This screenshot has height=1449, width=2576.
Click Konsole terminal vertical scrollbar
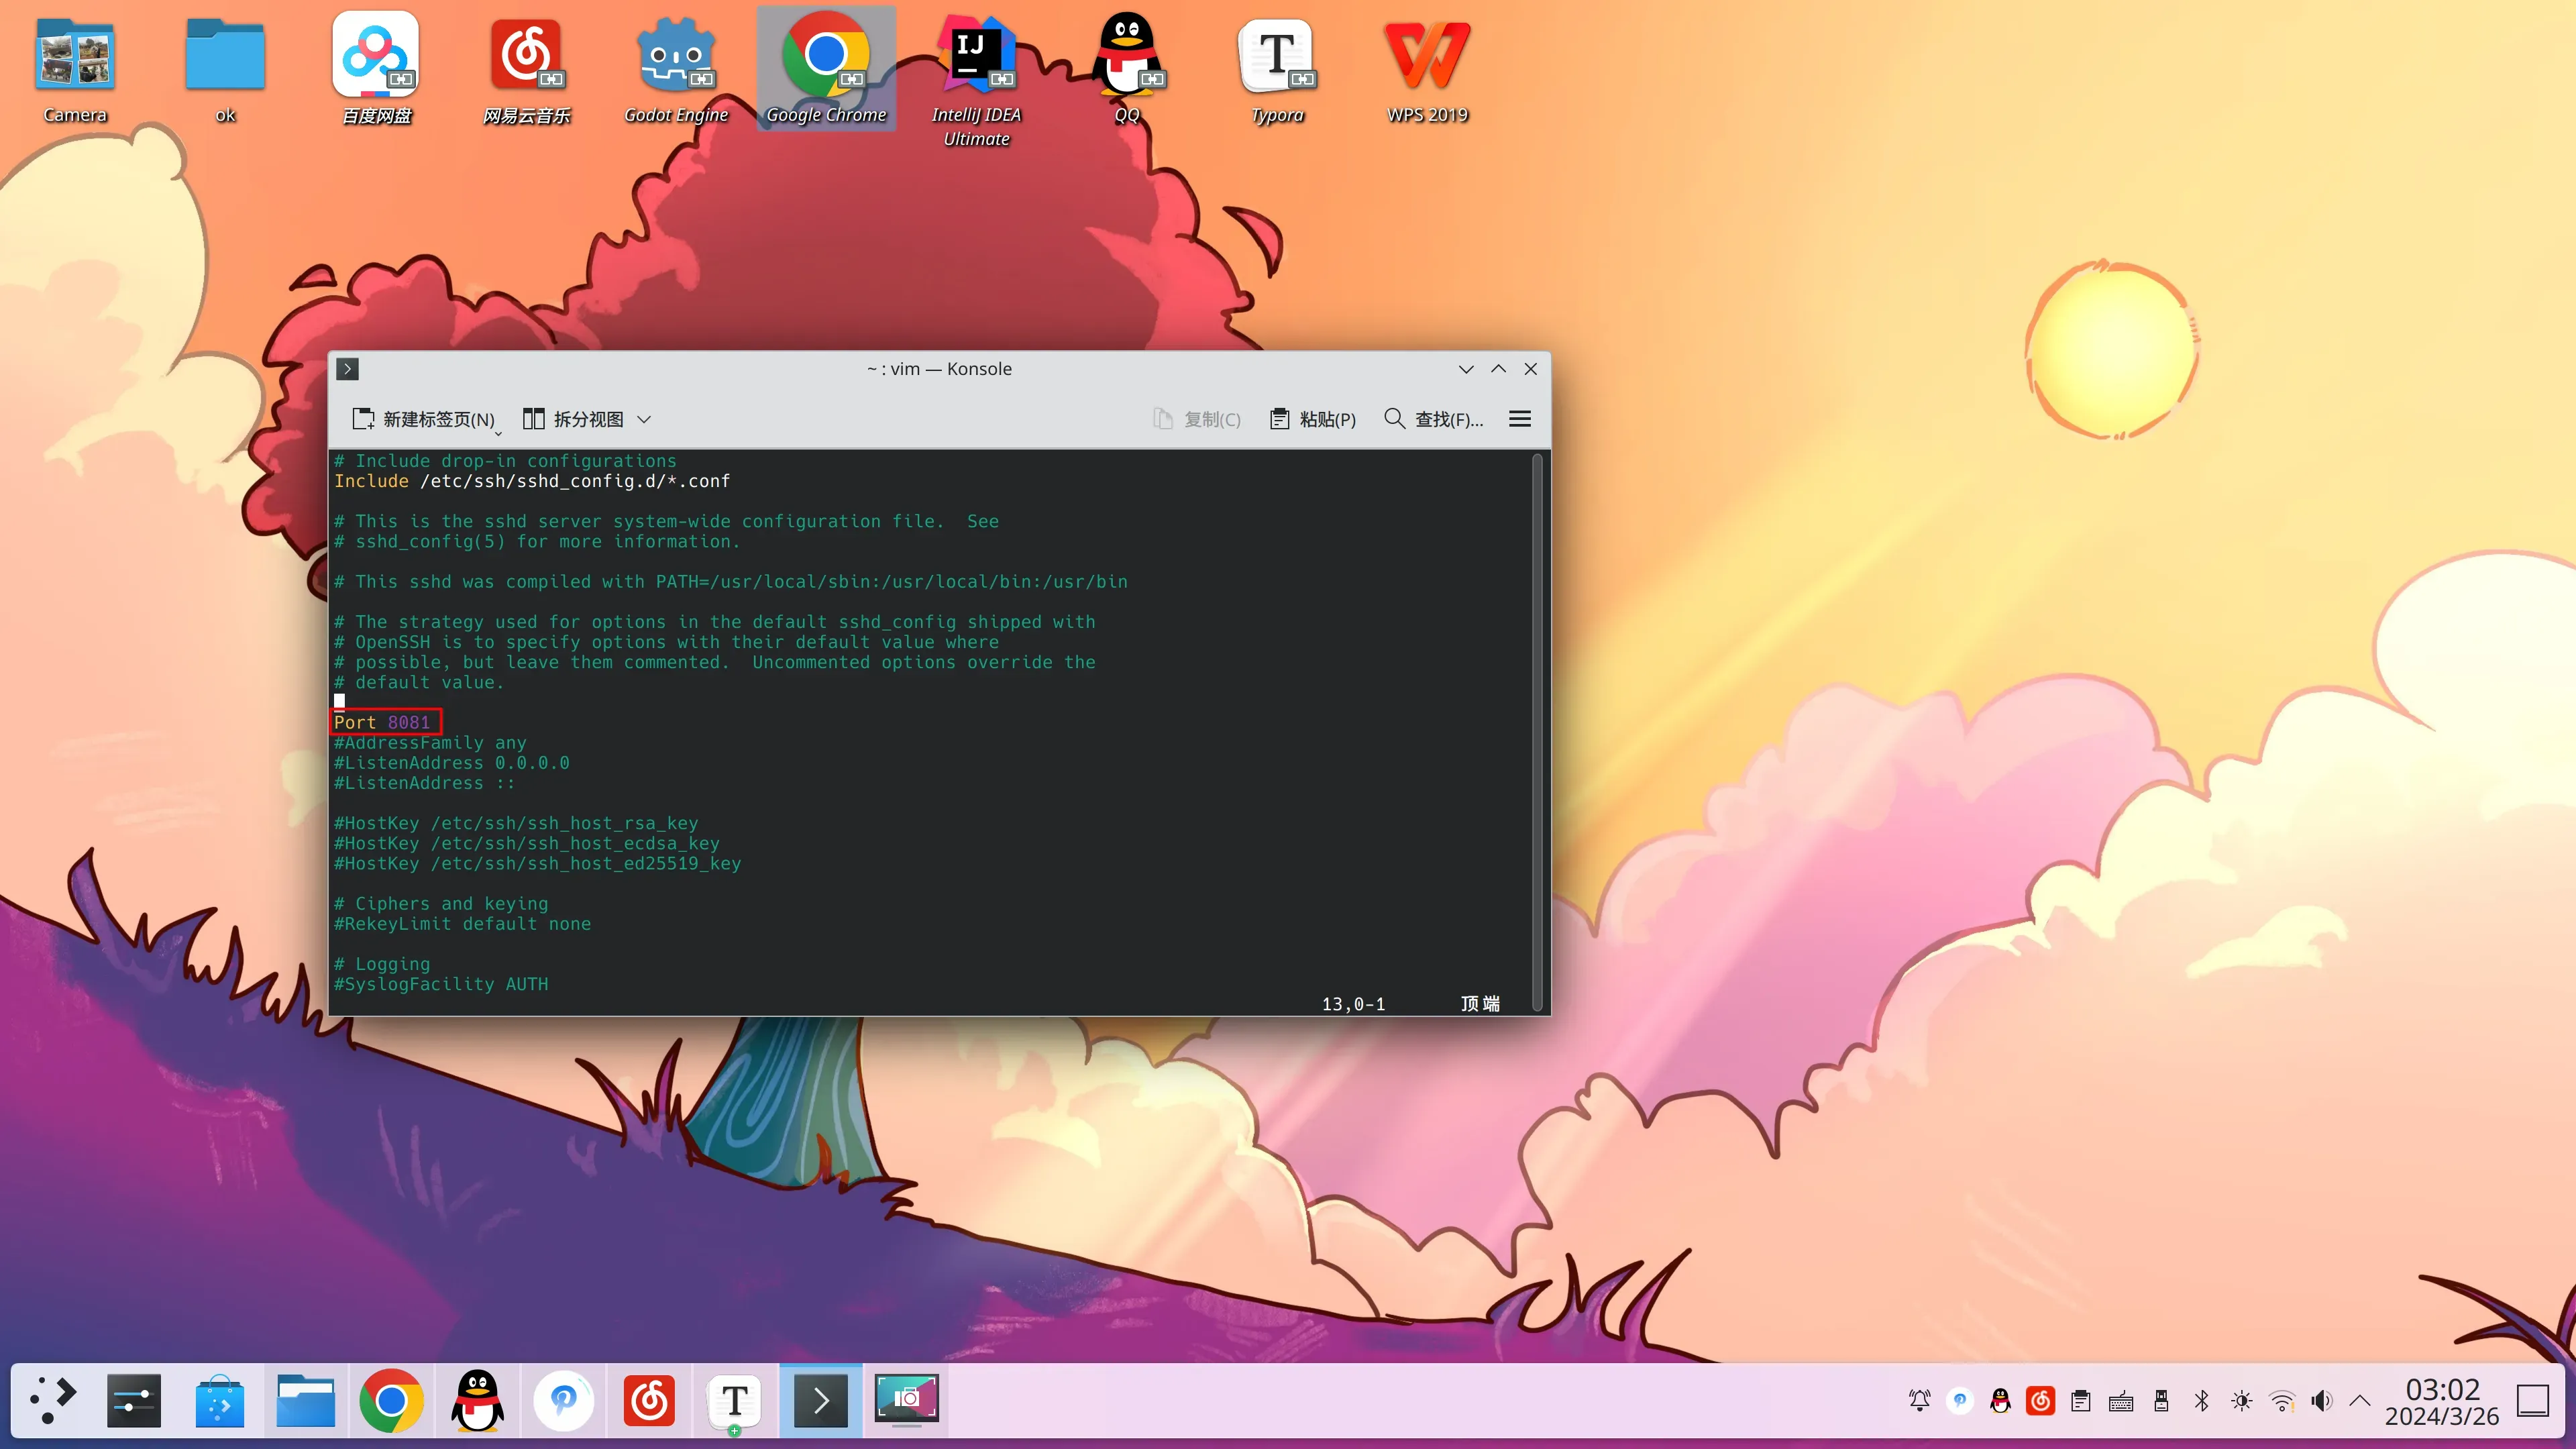tap(1537, 730)
